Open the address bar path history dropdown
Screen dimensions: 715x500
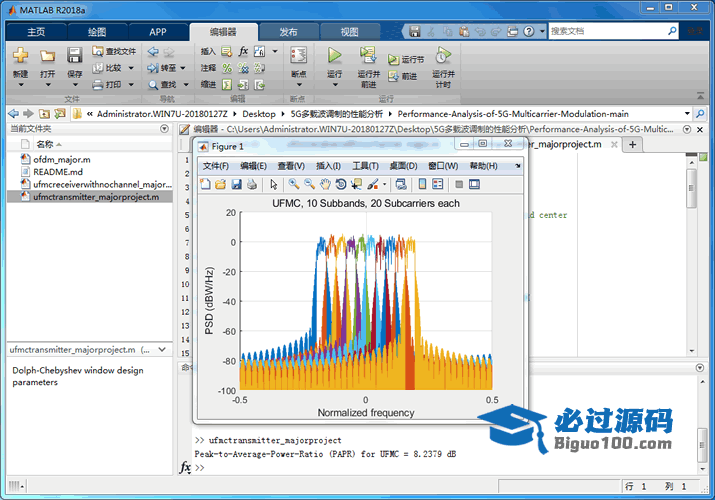pyautogui.click(x=687, y=114)
